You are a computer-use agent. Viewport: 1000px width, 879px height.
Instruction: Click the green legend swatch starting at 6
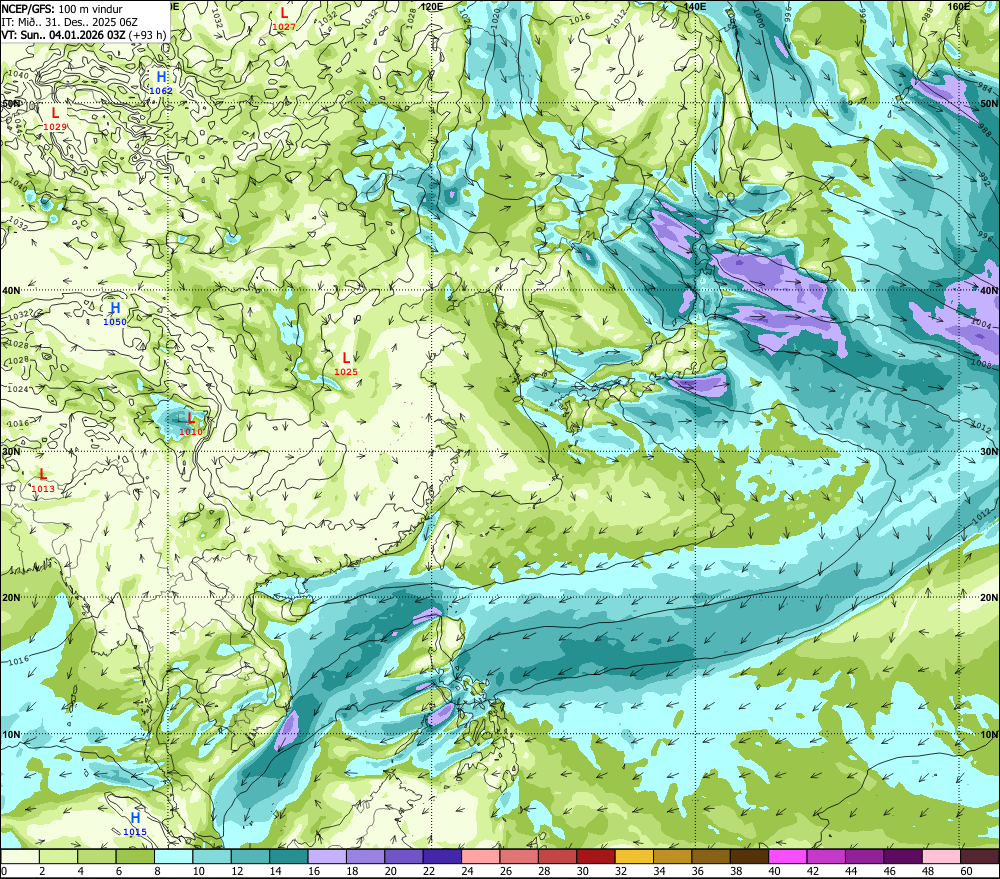pyautogui.click(x=135, y=857)
